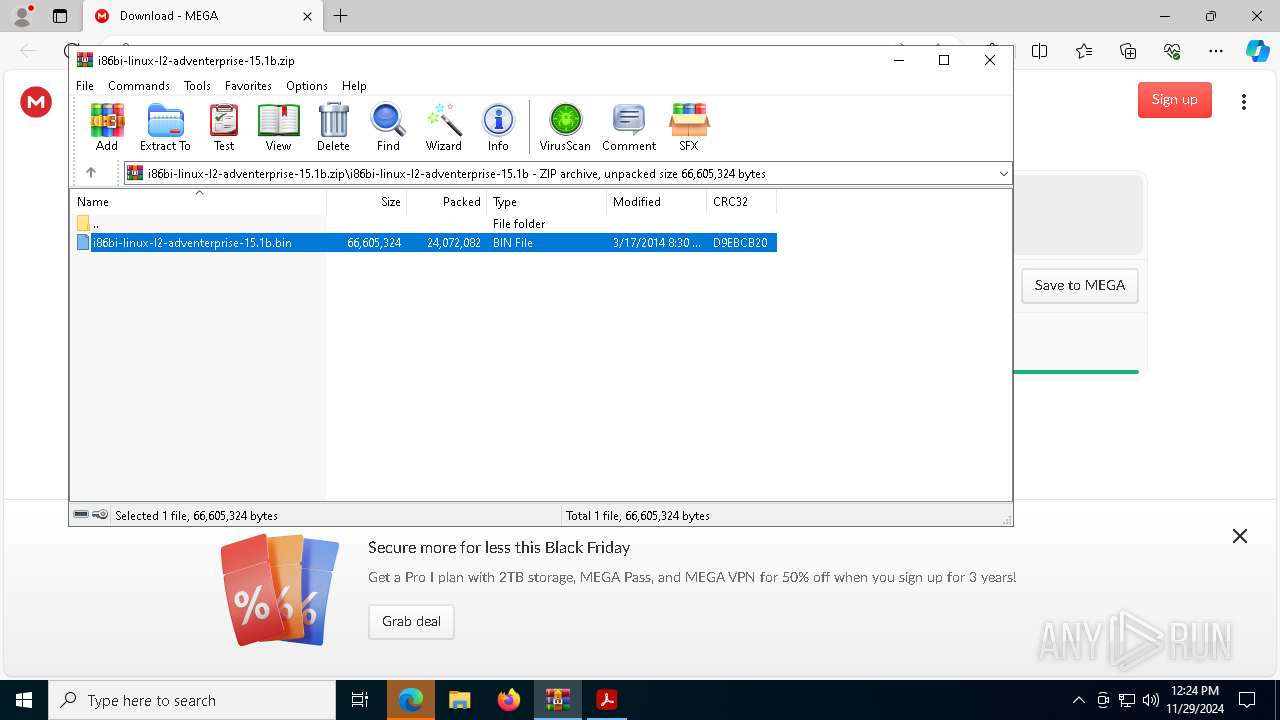1280x720 pixels.
Task: Open the View file tool
Action: [x=278, y=127]
